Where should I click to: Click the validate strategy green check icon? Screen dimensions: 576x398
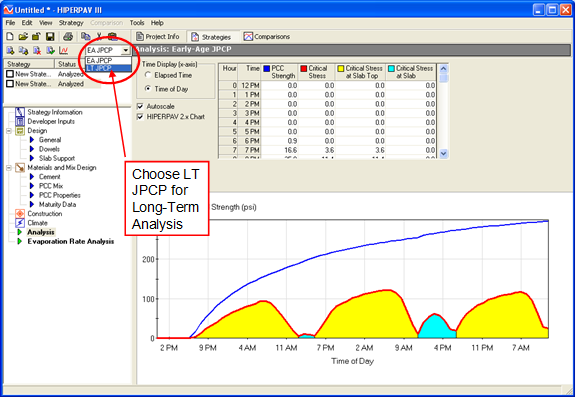[x=50, y=50]
